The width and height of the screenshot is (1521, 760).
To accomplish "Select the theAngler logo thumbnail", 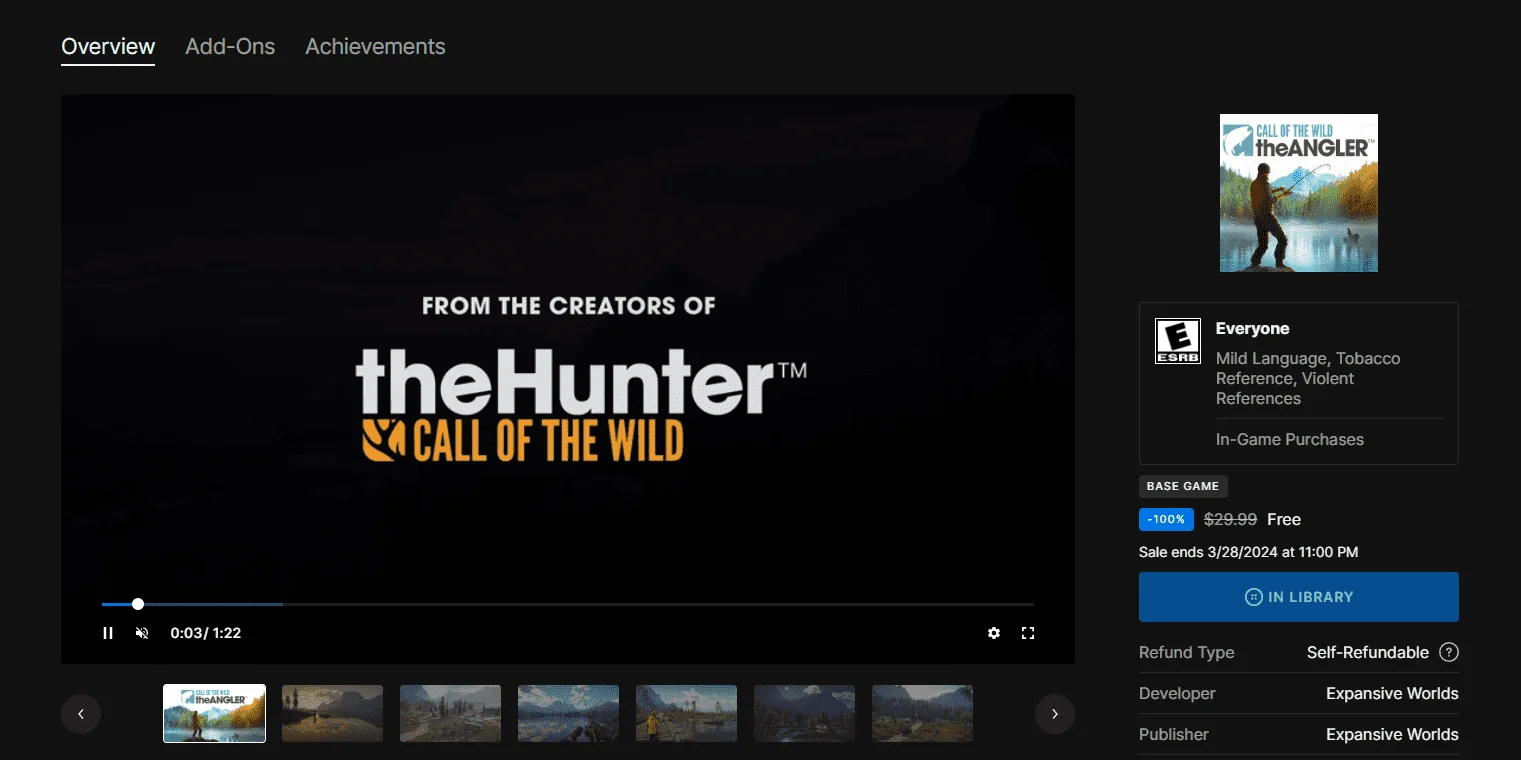I will tap(214, 713).
